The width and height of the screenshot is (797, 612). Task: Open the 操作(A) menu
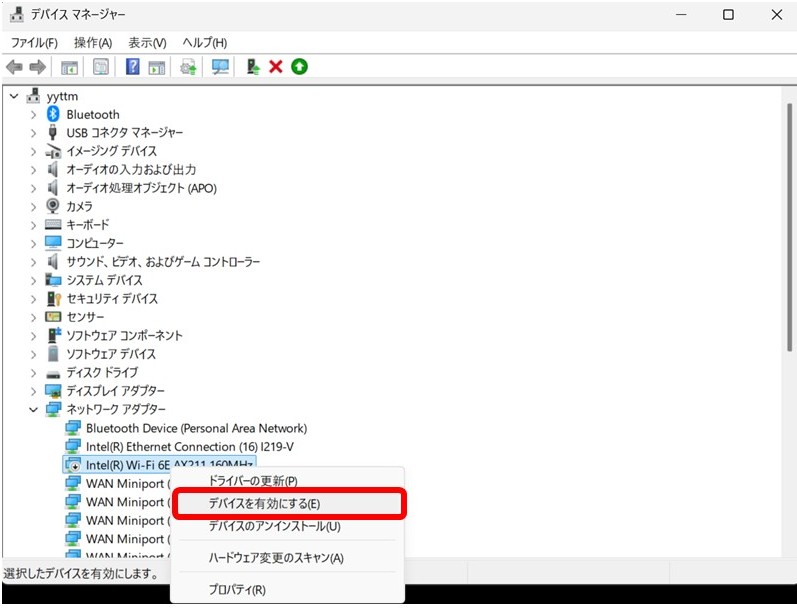tap(93, 43)
